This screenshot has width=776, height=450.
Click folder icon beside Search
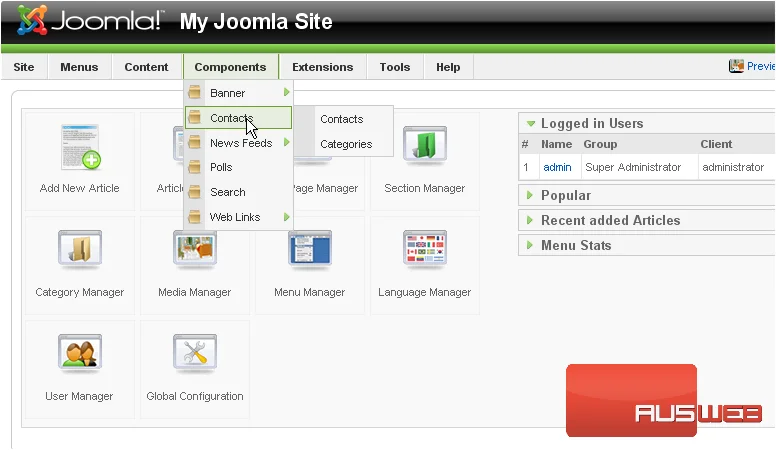[x=194, y=192]
